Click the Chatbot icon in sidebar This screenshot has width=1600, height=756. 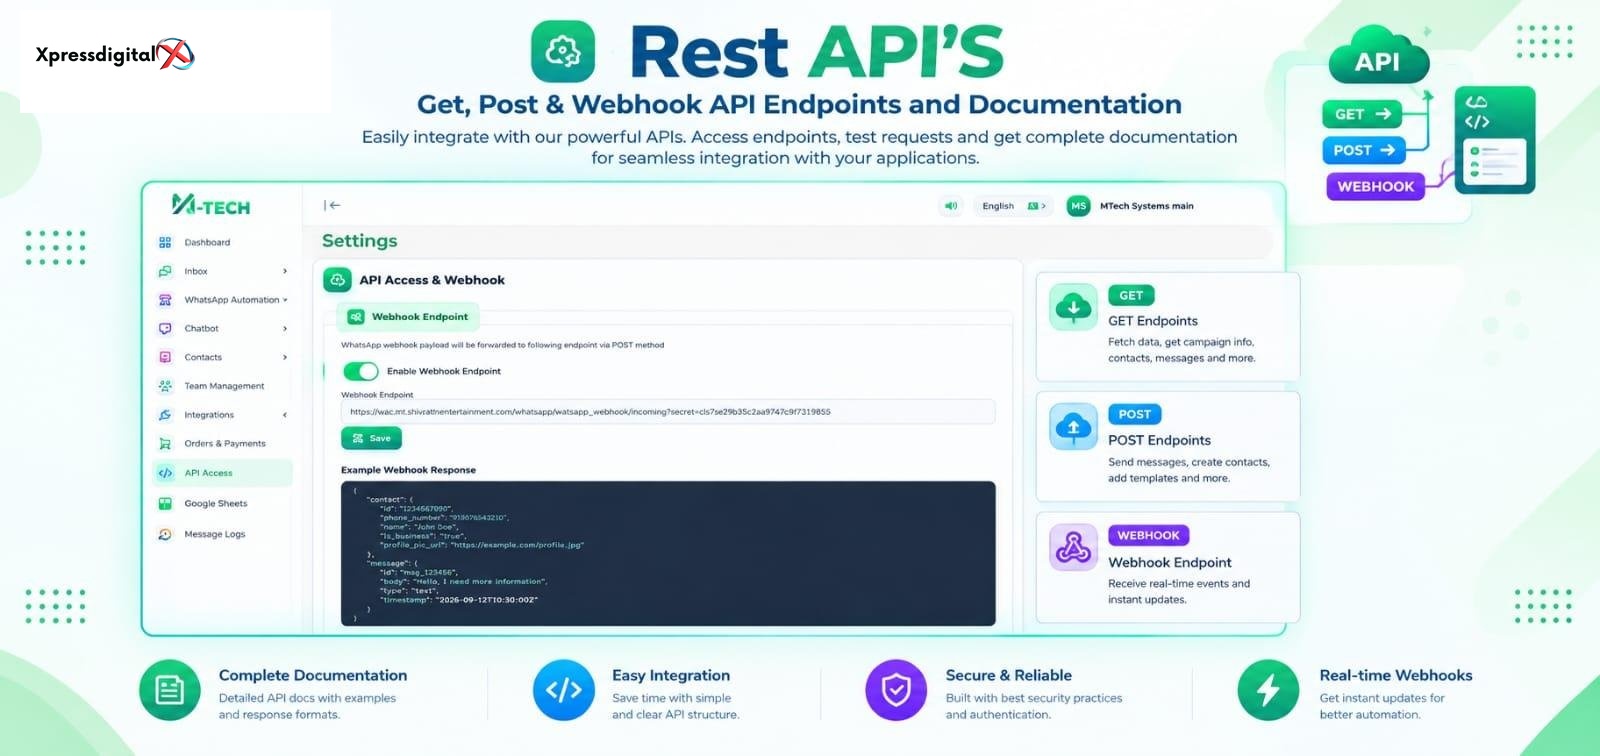[x=165, y=328]
